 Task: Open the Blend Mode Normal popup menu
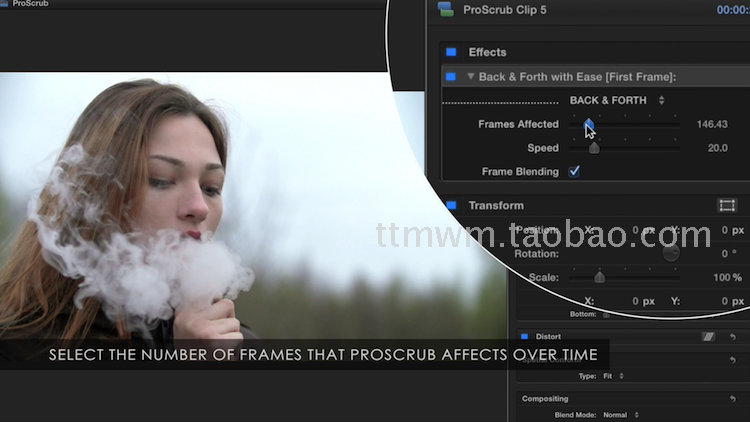(x=620, y=415)
